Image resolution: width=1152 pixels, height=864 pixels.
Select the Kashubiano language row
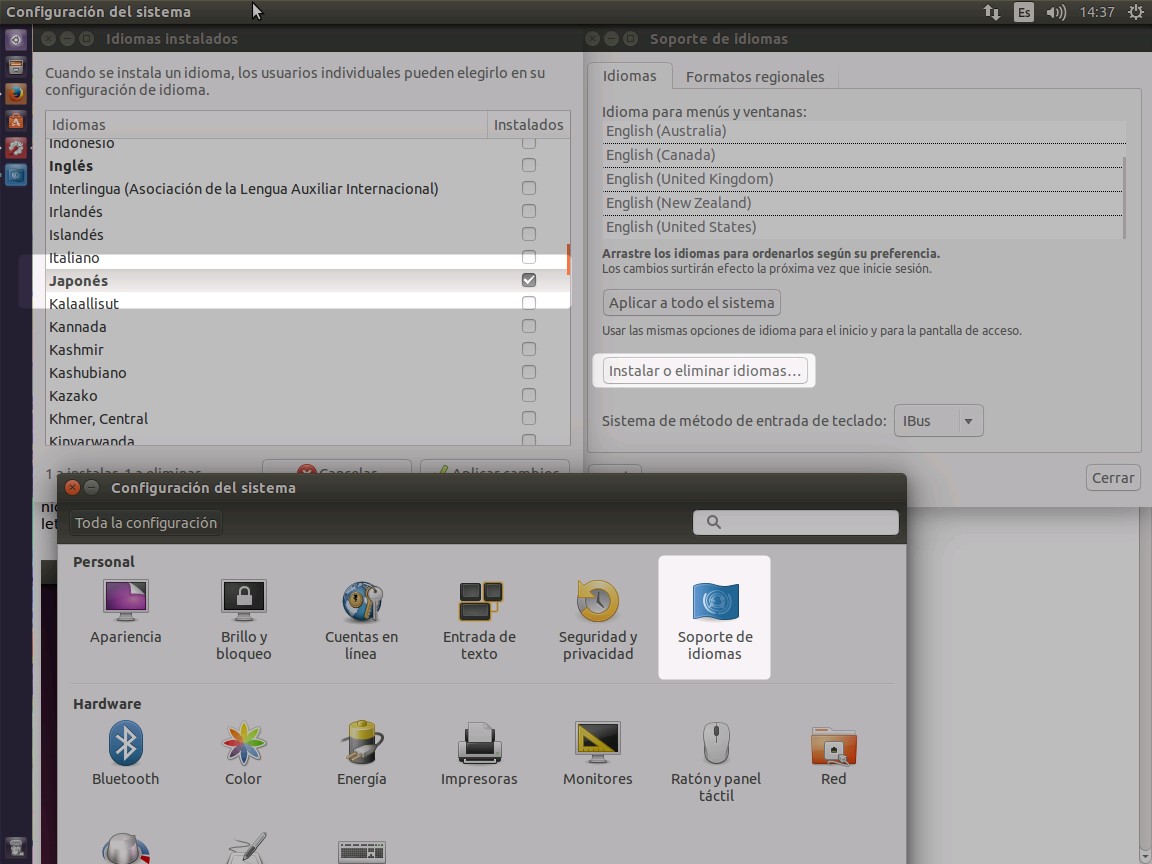pyautogui.click(x=307, y=372)
